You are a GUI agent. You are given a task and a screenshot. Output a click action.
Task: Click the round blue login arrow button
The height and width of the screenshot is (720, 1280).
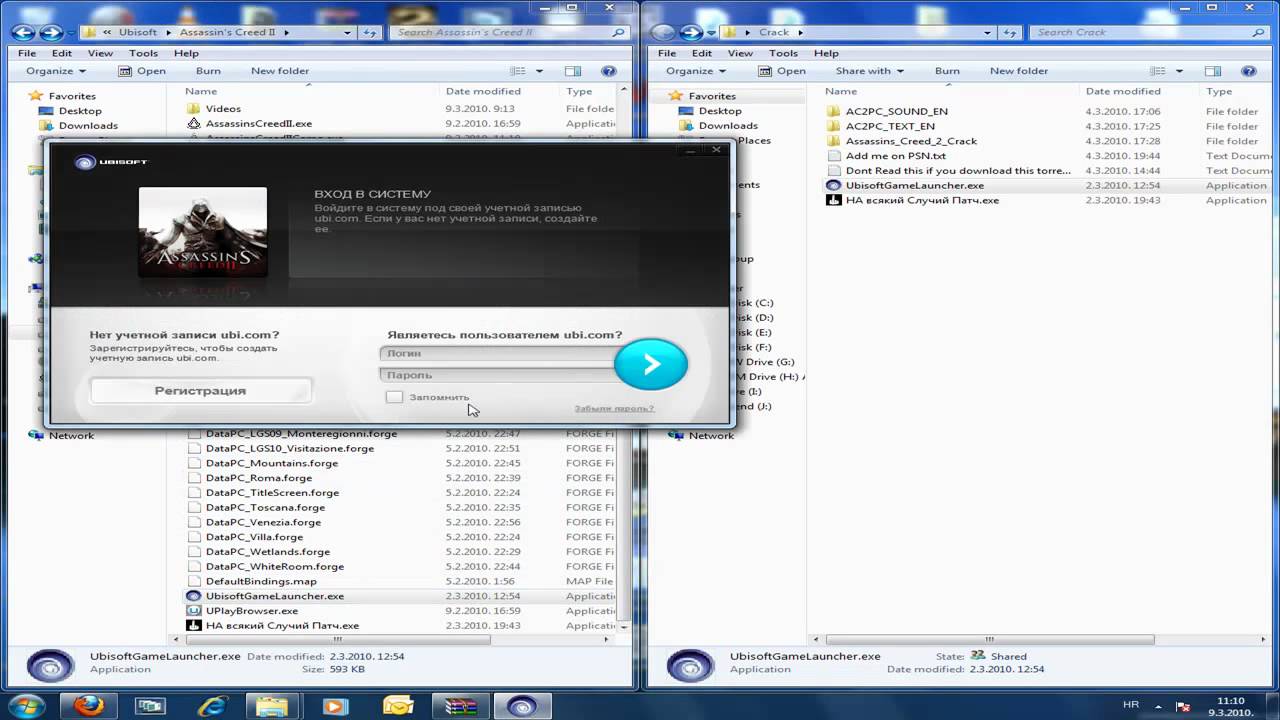pos(651,365)
